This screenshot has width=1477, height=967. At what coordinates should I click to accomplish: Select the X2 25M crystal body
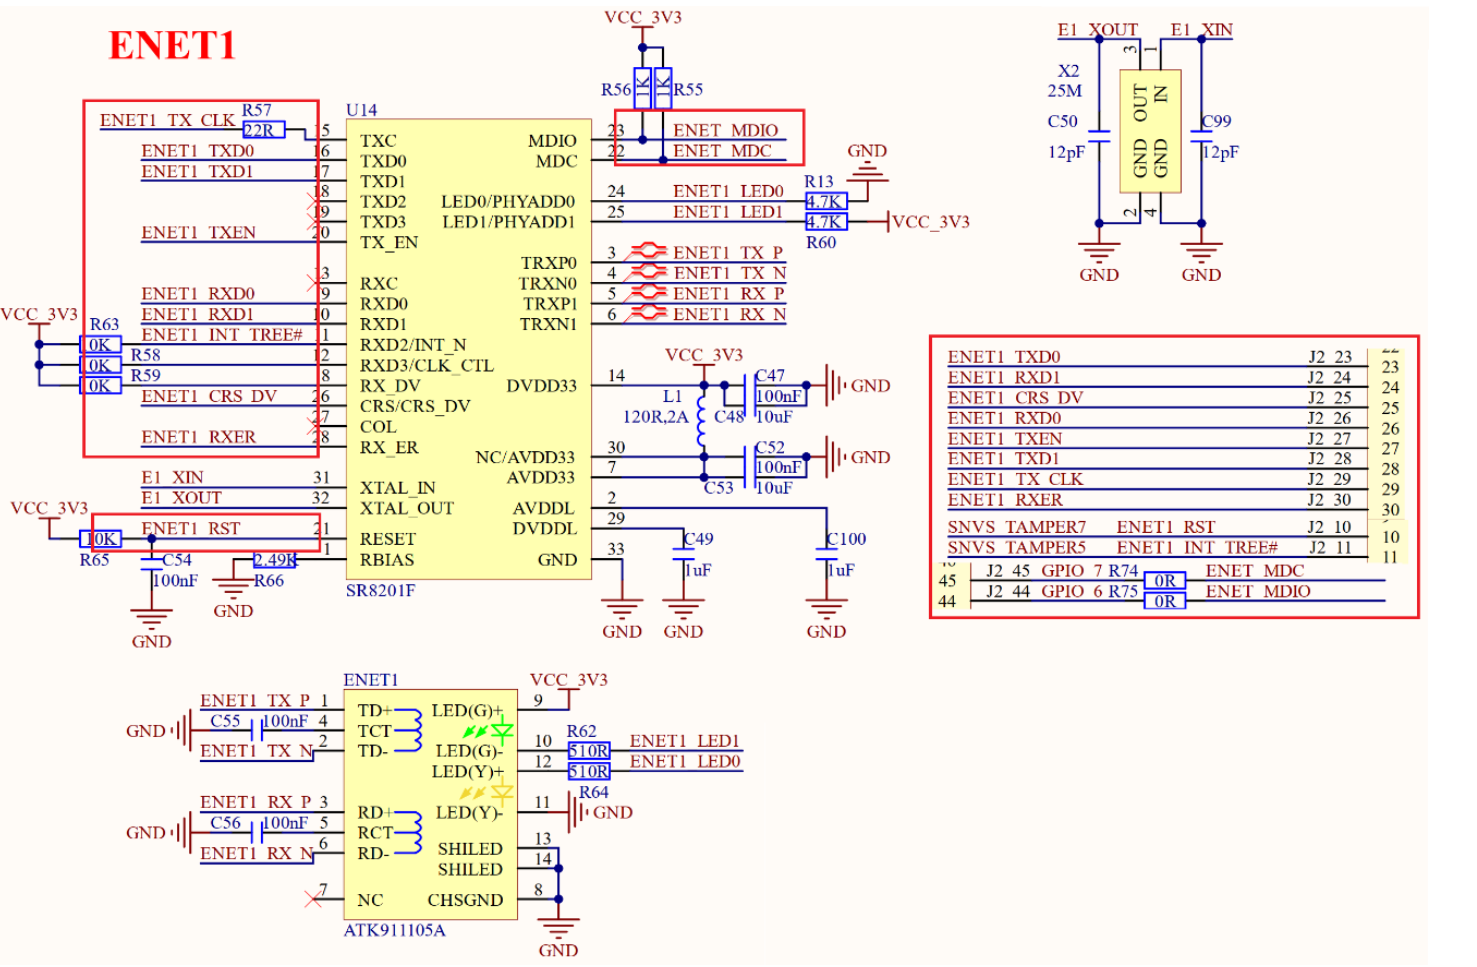(1150, 131)
